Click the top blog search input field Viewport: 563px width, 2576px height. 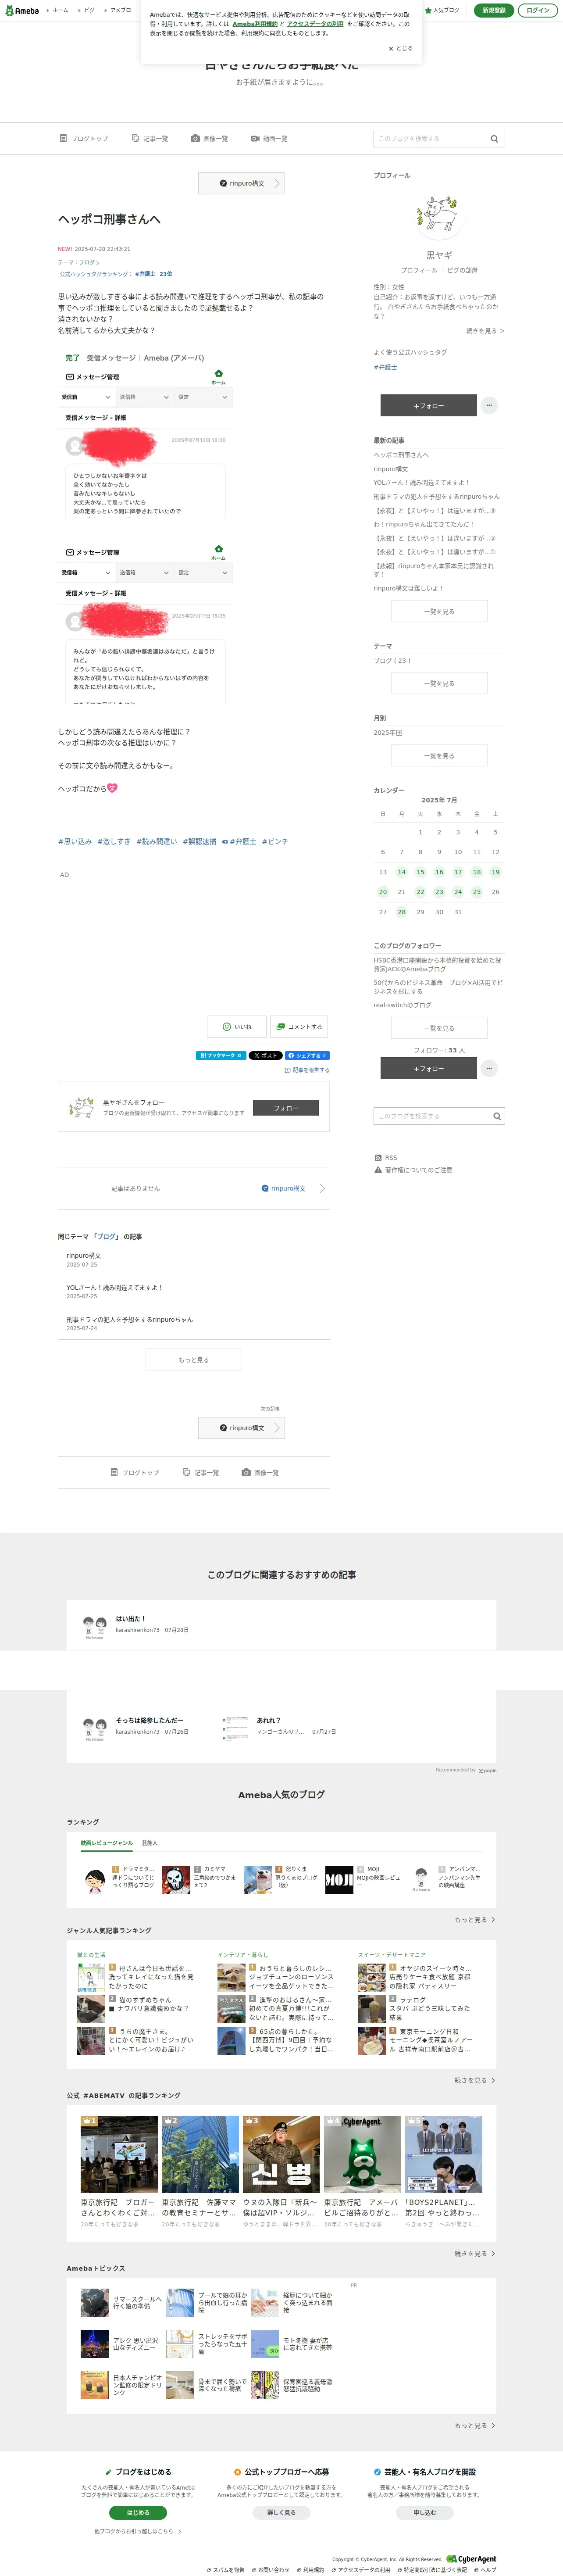coord(430,139)
